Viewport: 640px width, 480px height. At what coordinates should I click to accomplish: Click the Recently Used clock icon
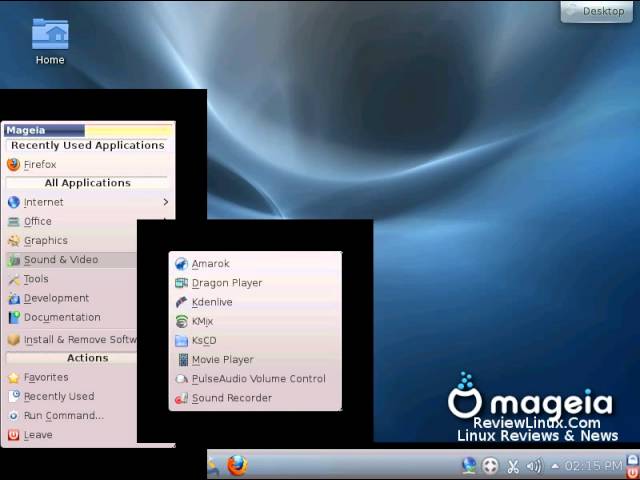13,396
